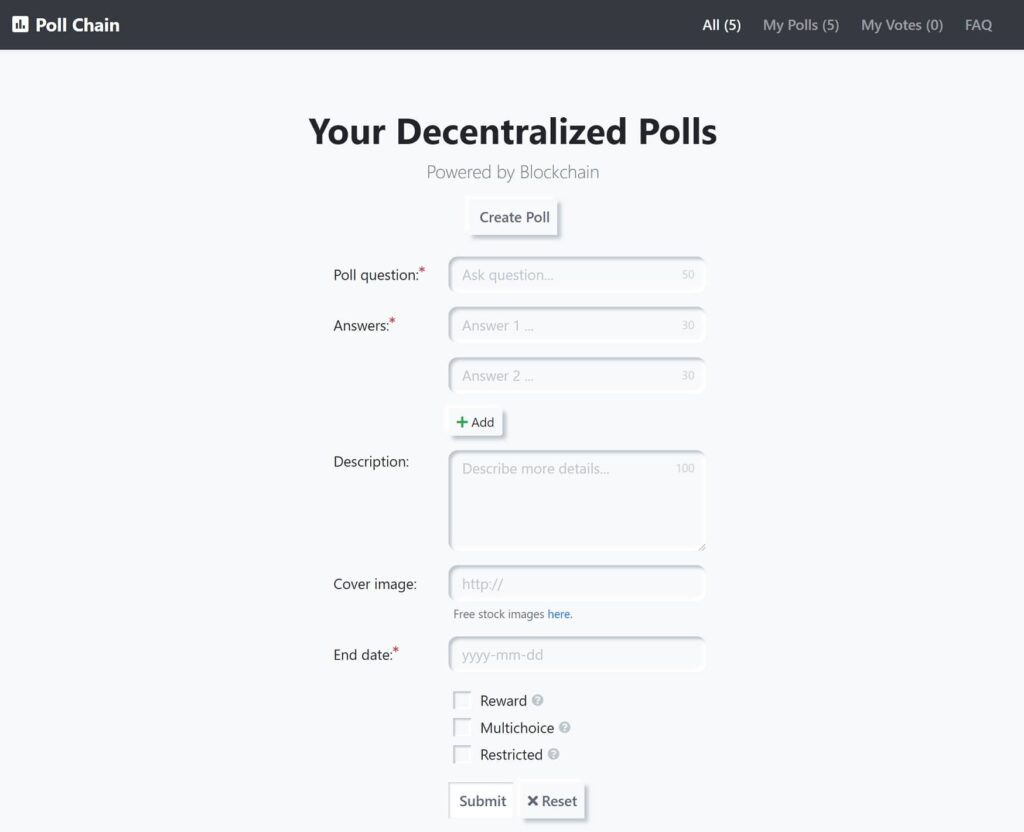Submit the poll form
The image size is (1024, 832).
(x=482, y=801)
